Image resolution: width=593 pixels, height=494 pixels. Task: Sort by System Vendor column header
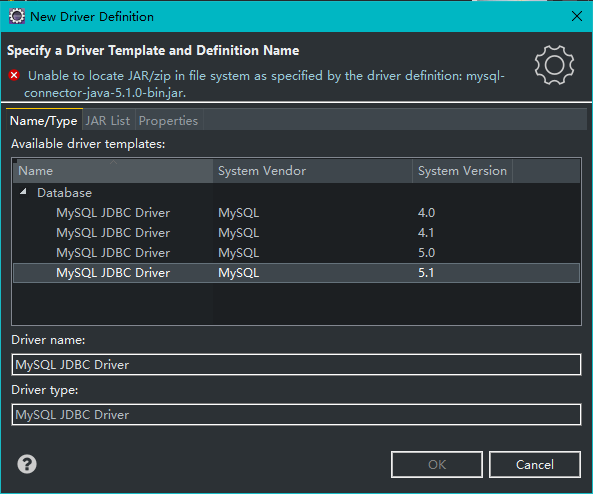pyautogui.click(x=312, y=171)
